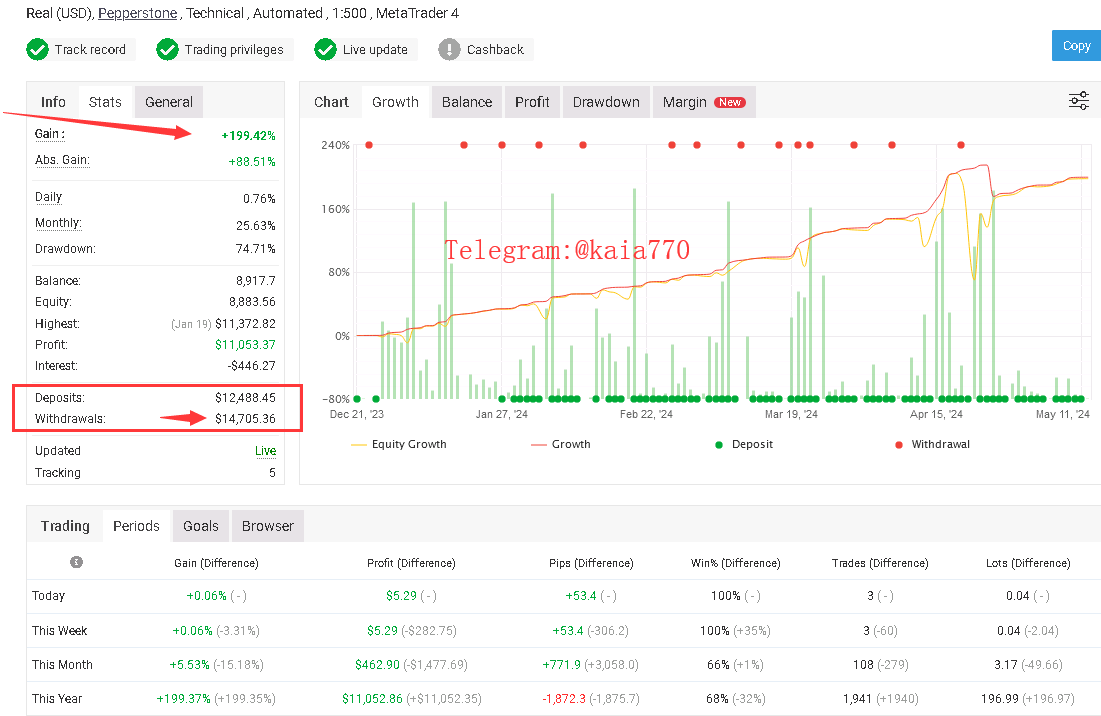Click the Lots (Difference) column header

pyautogui.click(x=1028, y=563)
